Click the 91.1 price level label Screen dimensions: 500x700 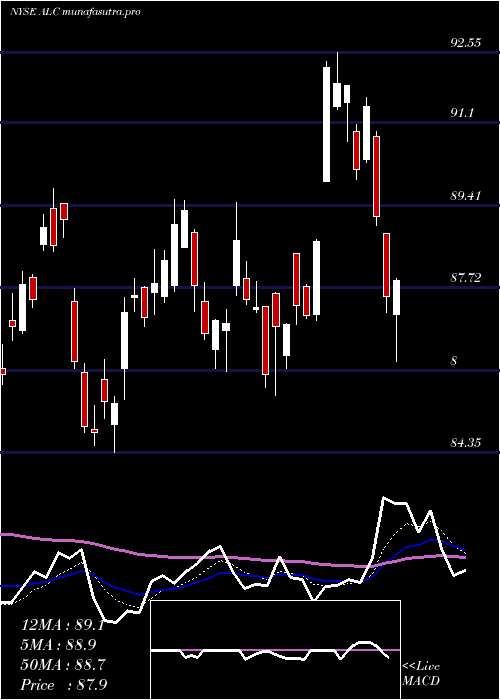(x=462, y=113)
